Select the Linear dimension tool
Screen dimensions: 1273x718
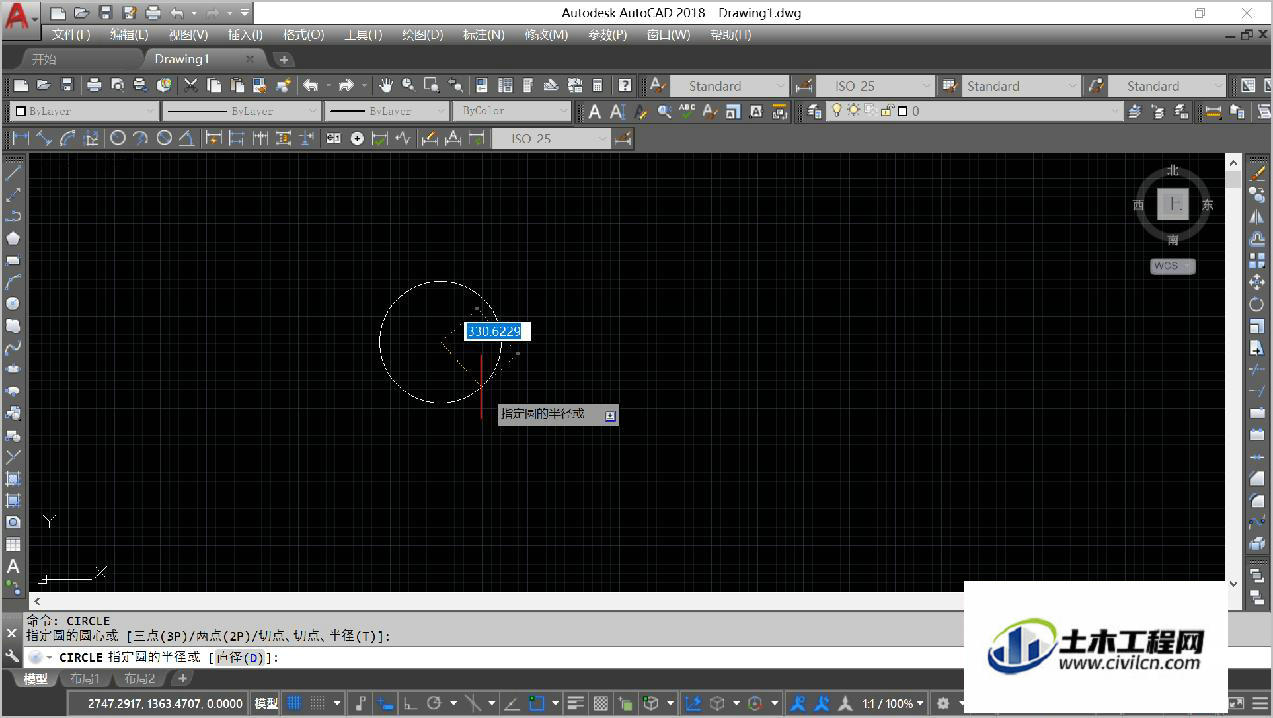point(20,138)
